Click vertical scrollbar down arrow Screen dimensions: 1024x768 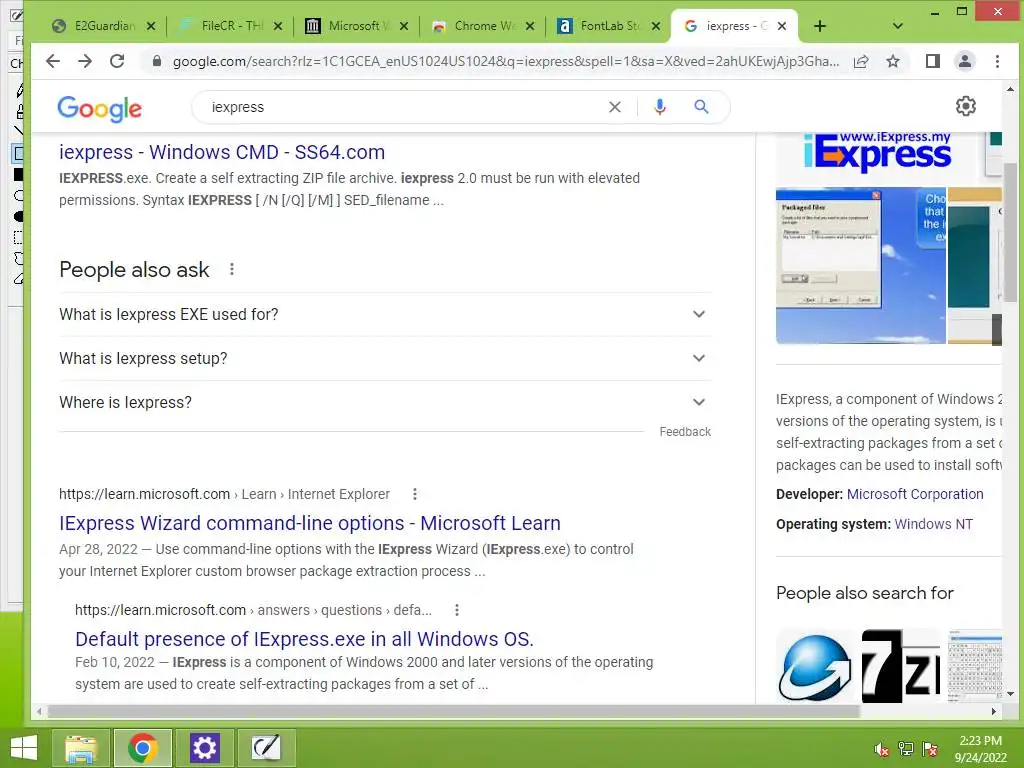coord(1010,694)
